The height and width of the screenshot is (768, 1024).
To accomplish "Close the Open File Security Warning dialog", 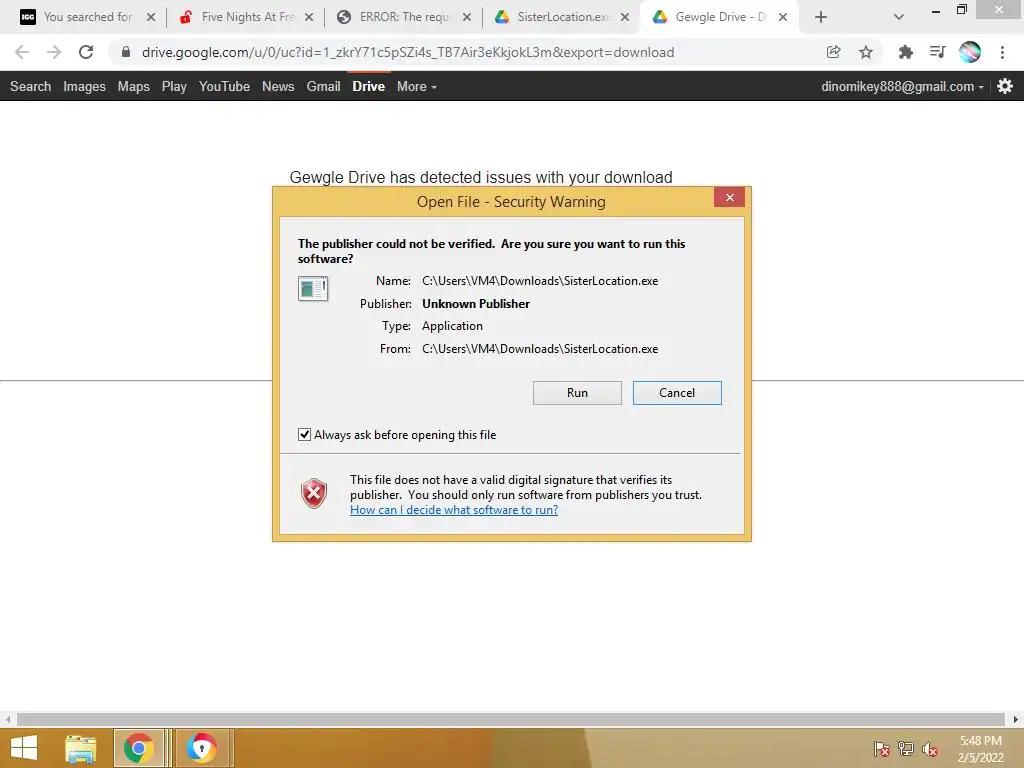I will [729, 197].
